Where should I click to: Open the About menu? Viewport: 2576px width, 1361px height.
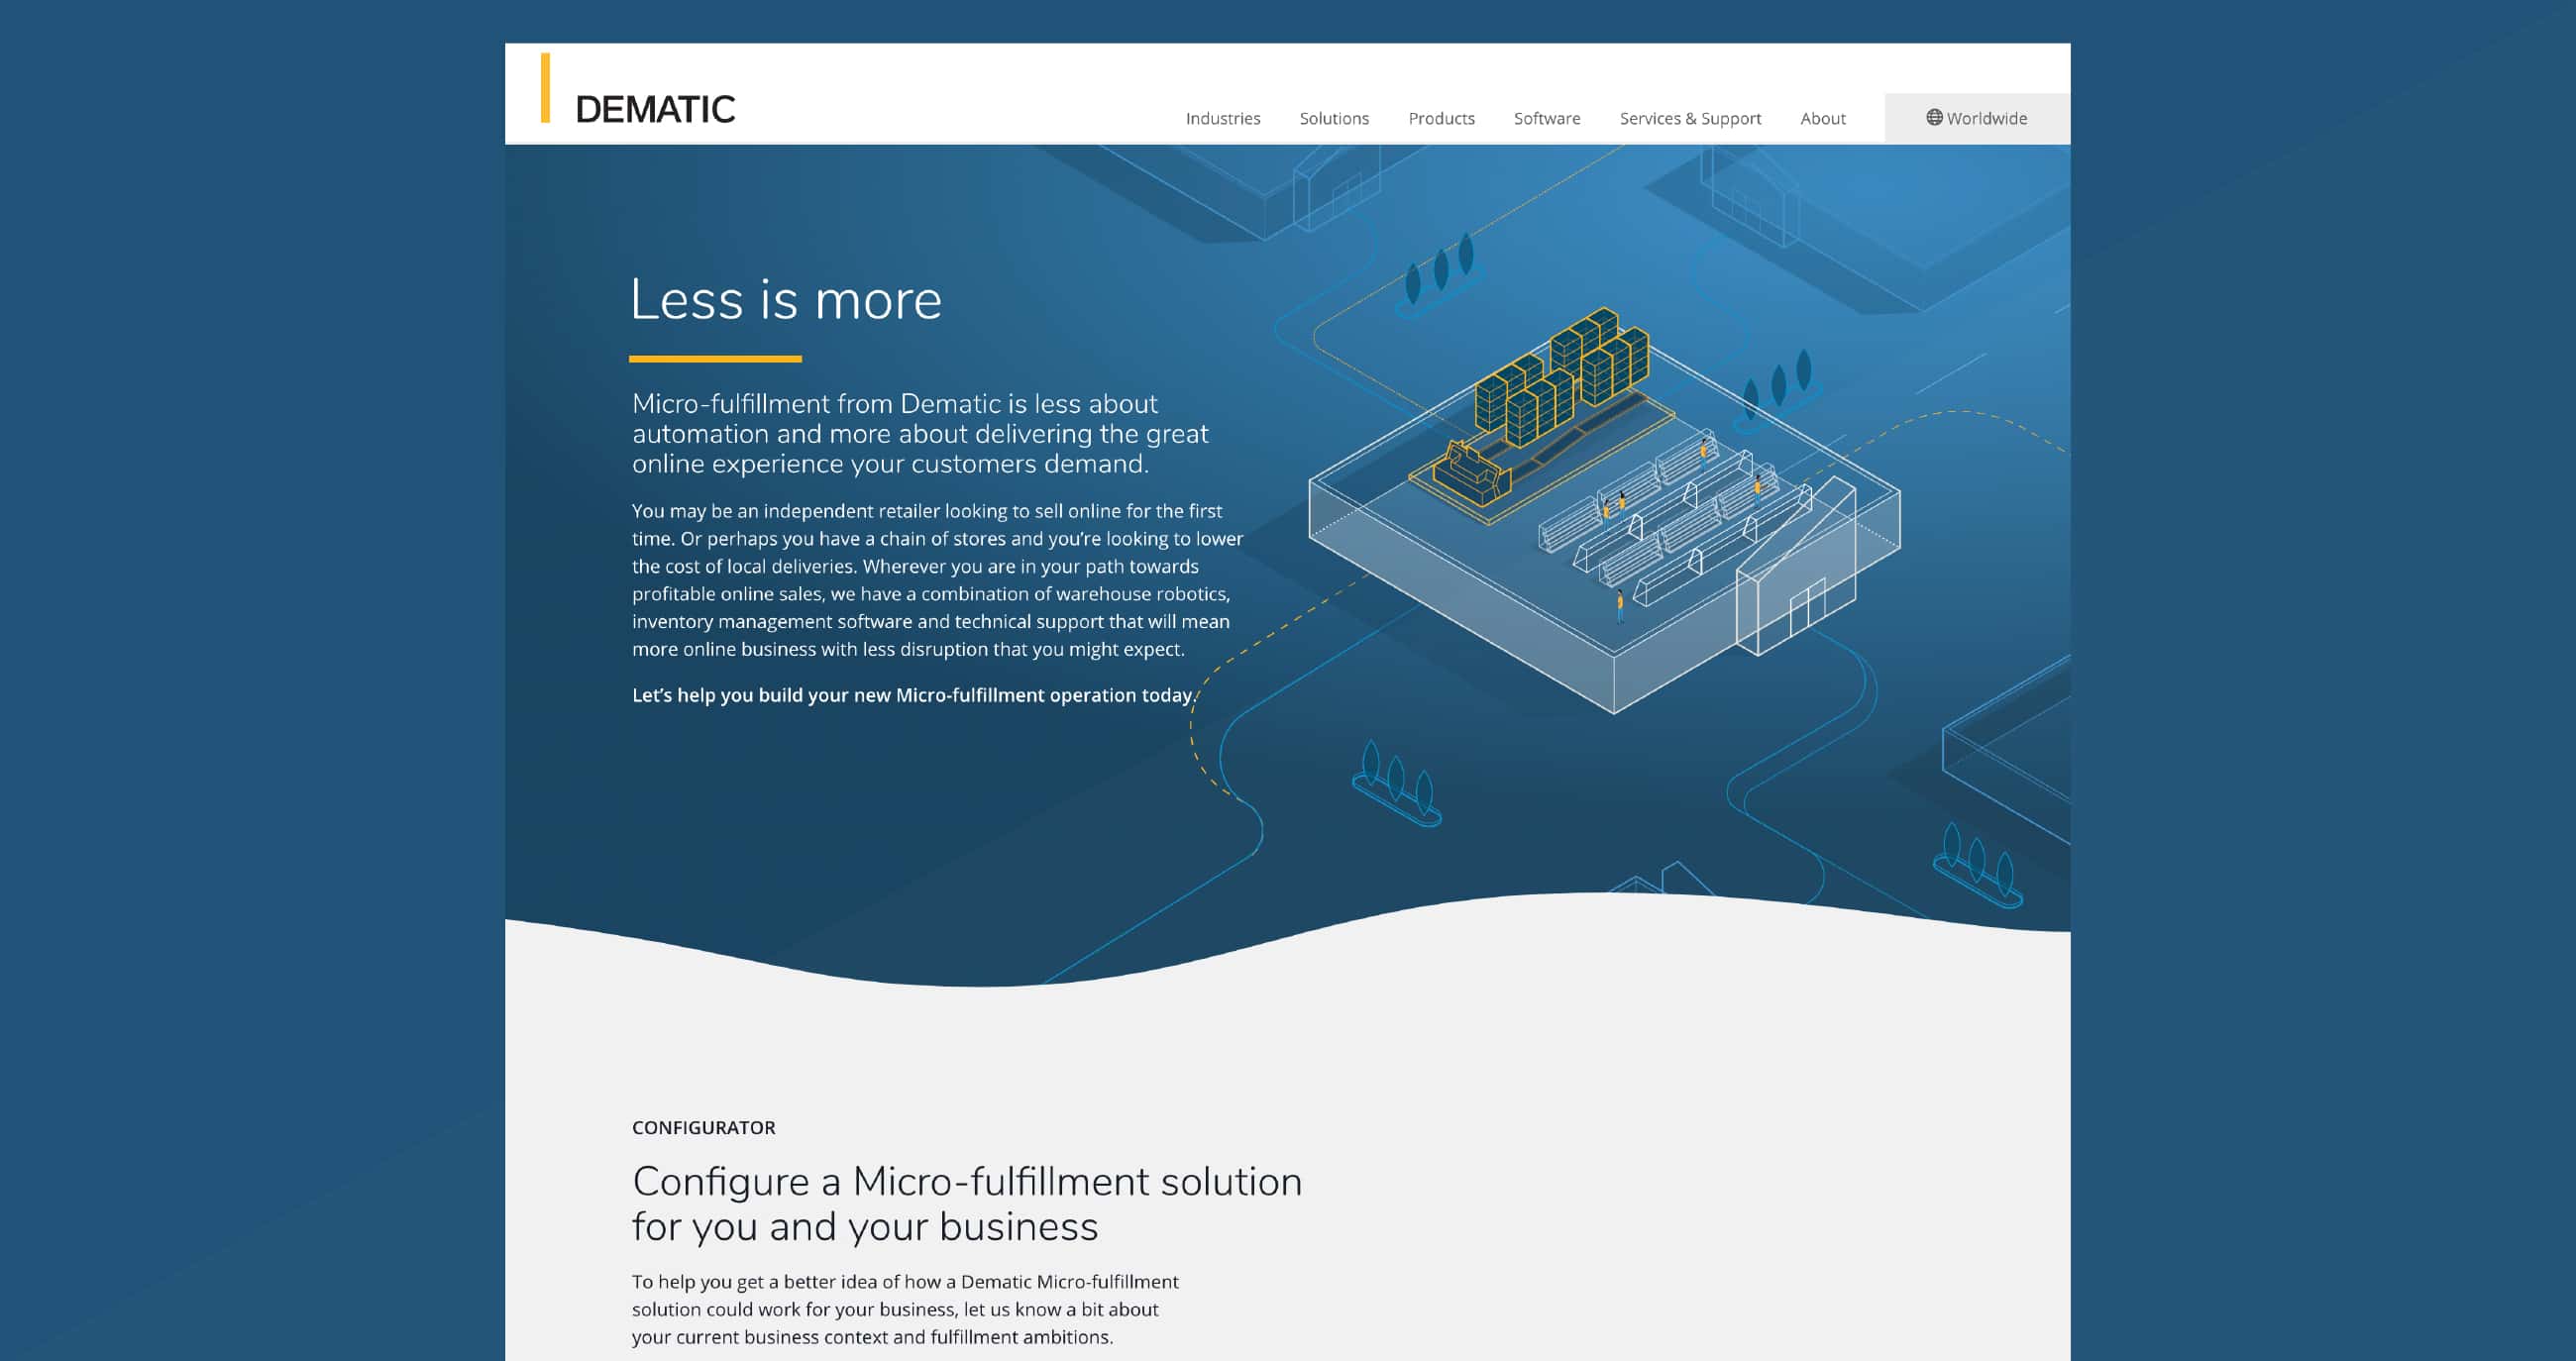tap(1822, 118)
